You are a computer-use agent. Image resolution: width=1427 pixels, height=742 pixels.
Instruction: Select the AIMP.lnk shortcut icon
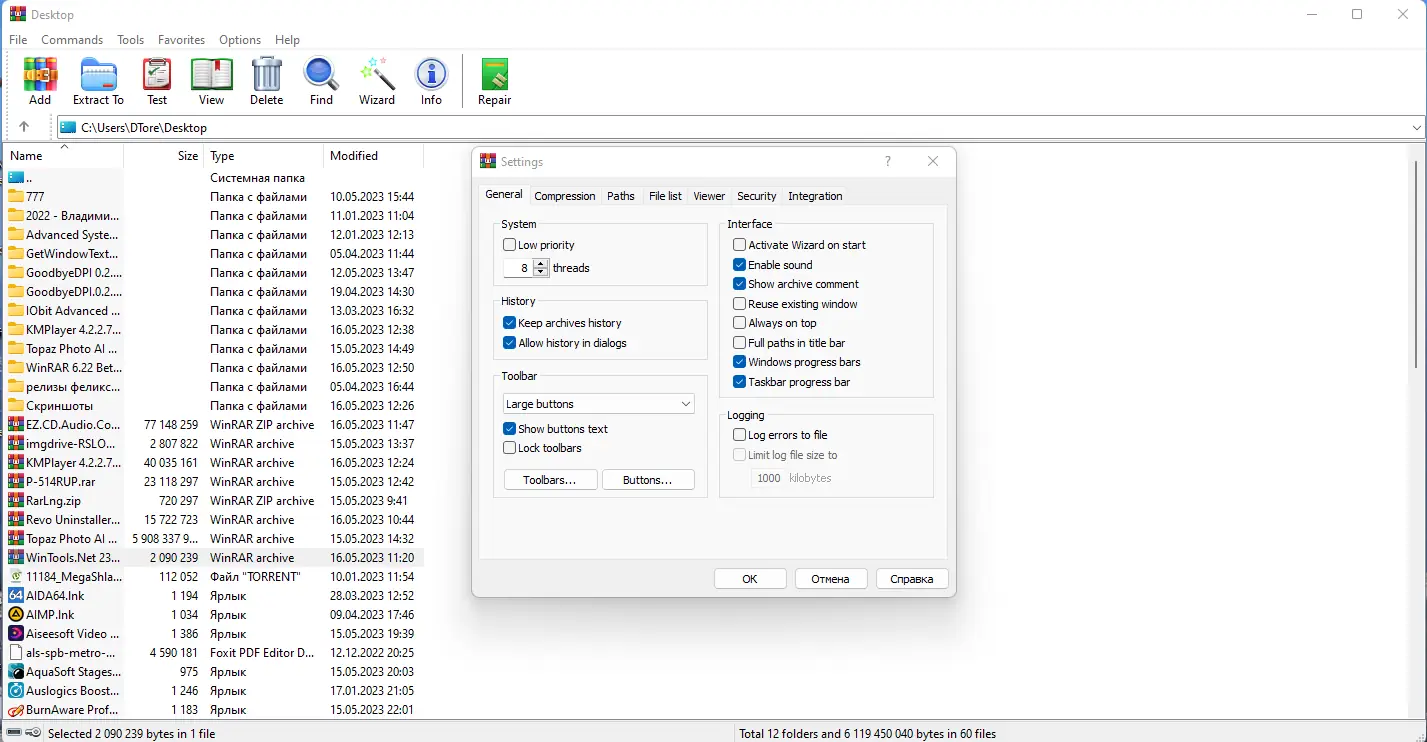pos(16,615)
